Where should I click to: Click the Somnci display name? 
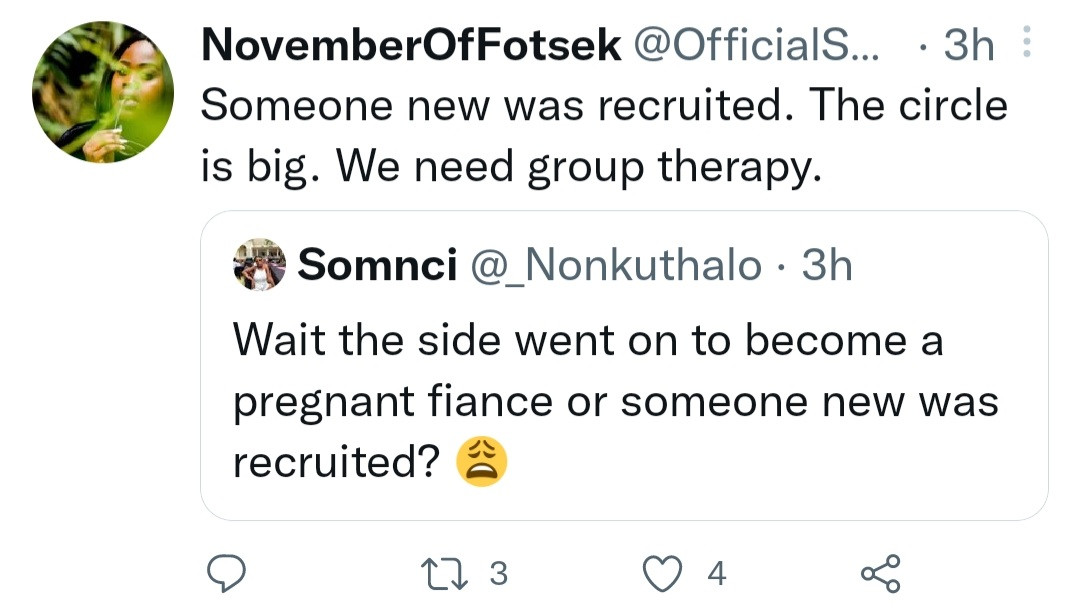(377, 265)
